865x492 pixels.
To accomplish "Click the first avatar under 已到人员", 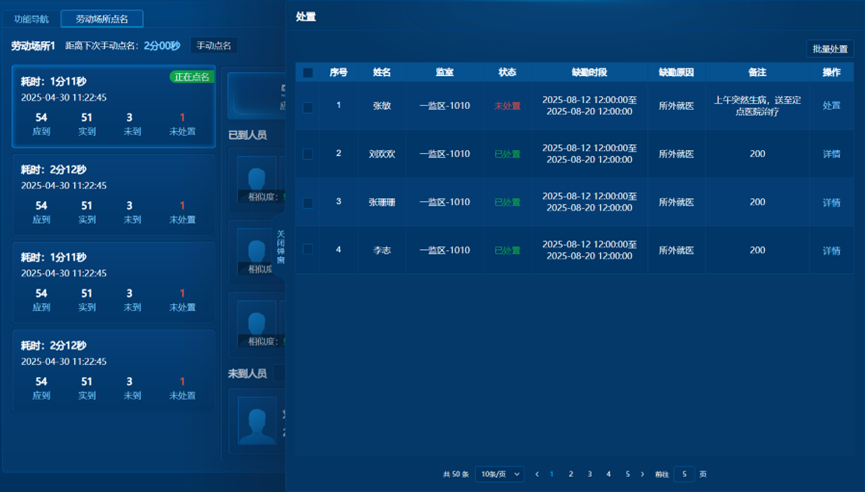I will (256, 176).
